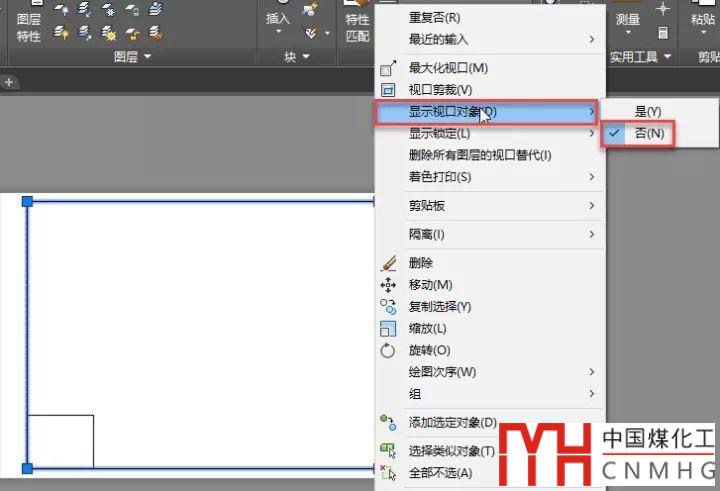Choose 全部不选(A) deselect all entry
Screen dimensions: 720x491
click(438, 473)
